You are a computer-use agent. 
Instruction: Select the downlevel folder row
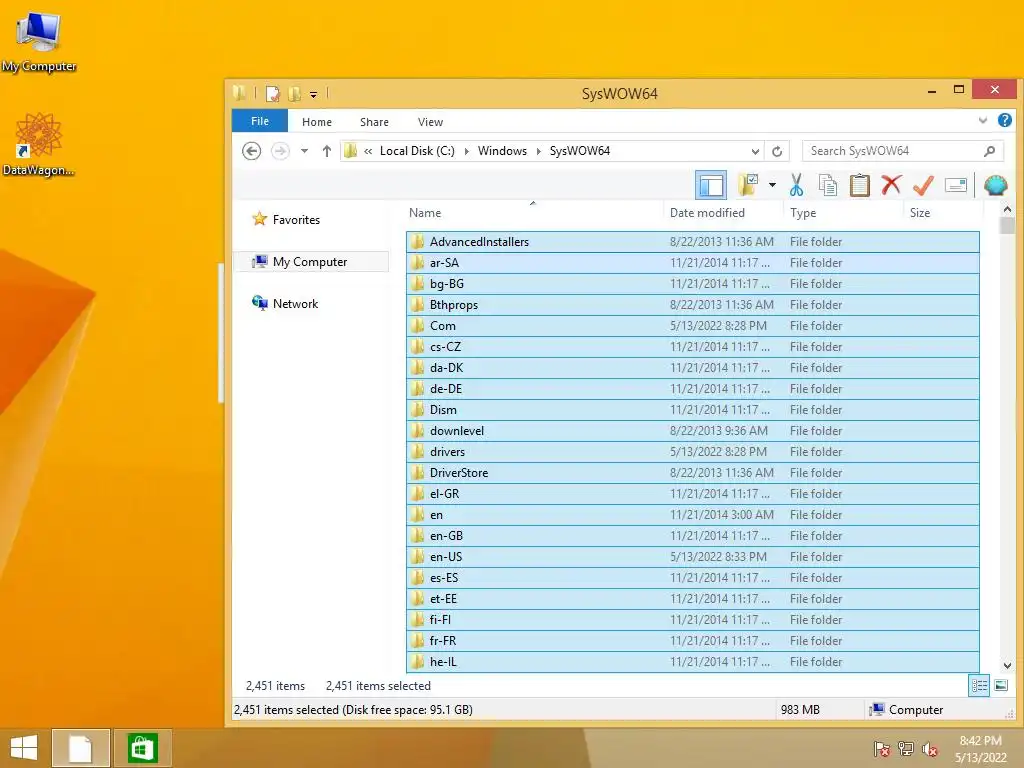(x=693, y=431)
